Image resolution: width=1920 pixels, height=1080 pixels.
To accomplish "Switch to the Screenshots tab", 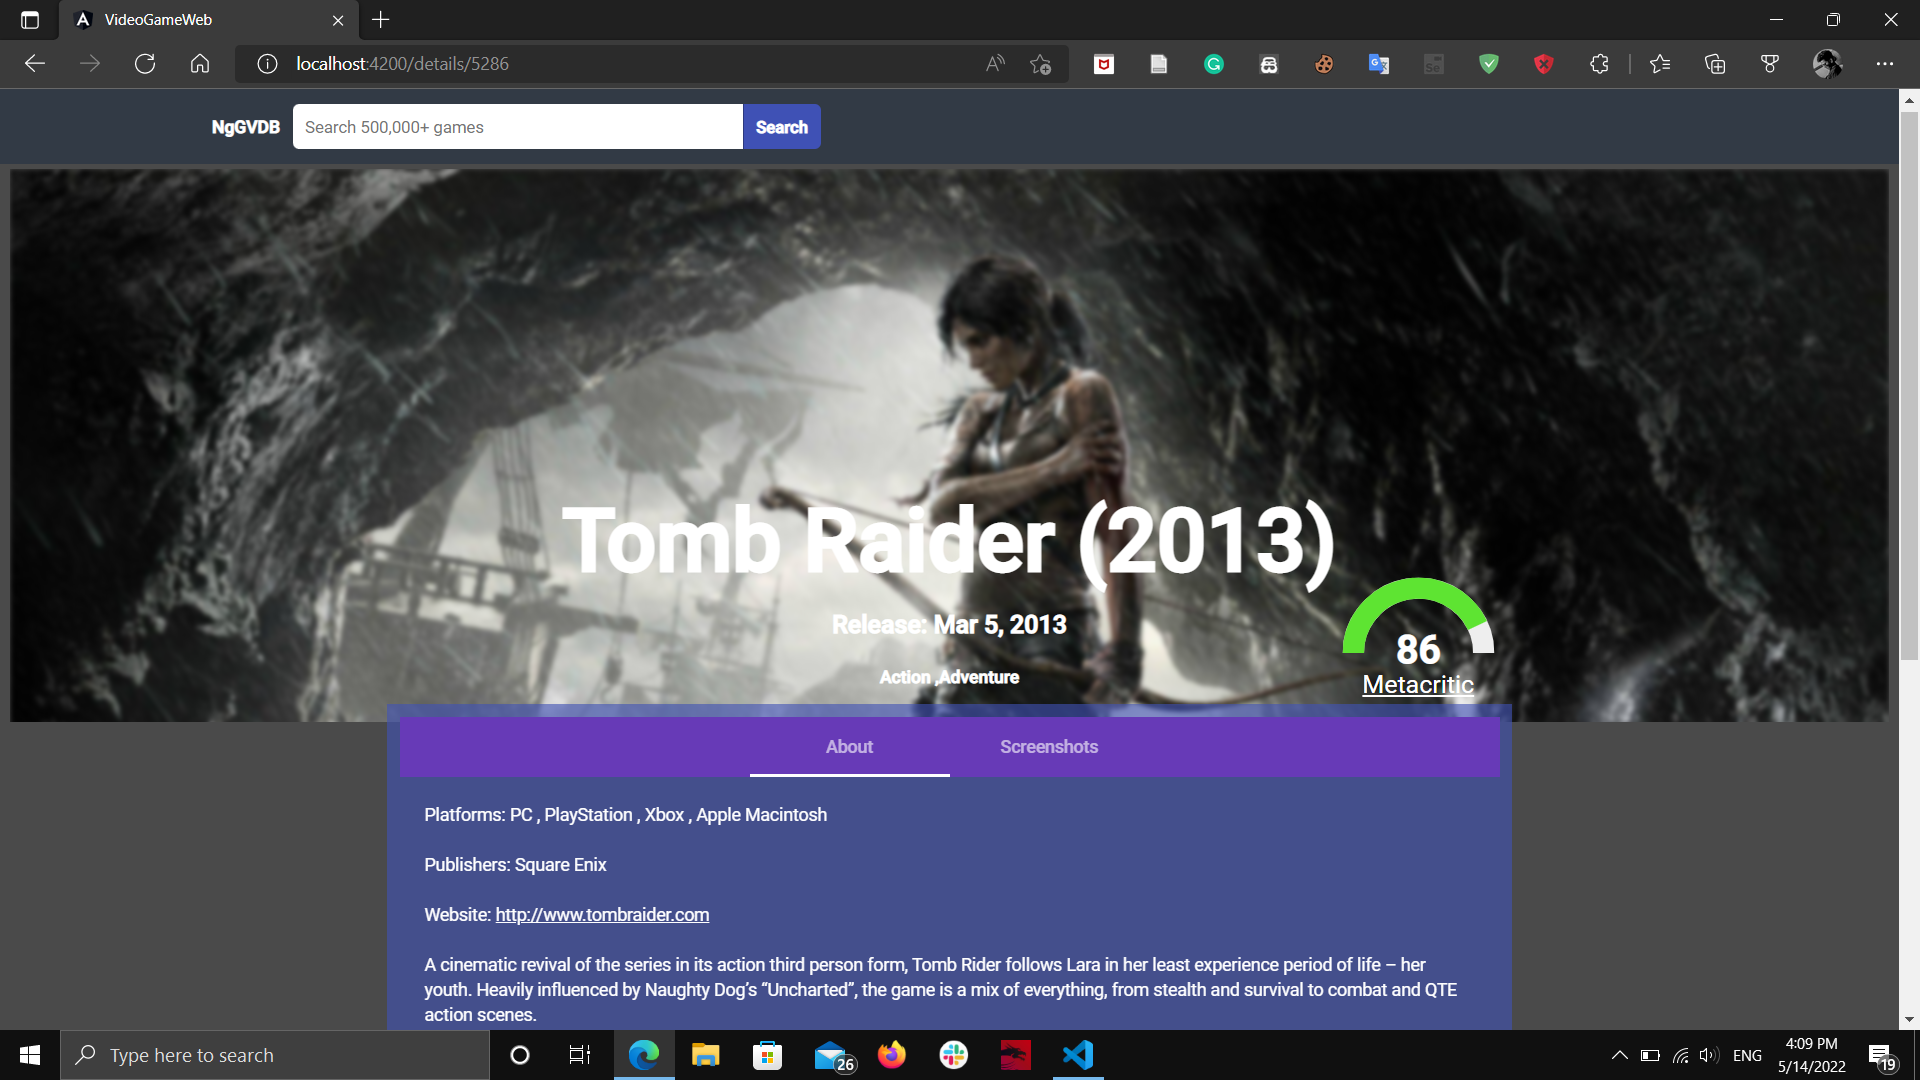I will tap(1048, 747).
